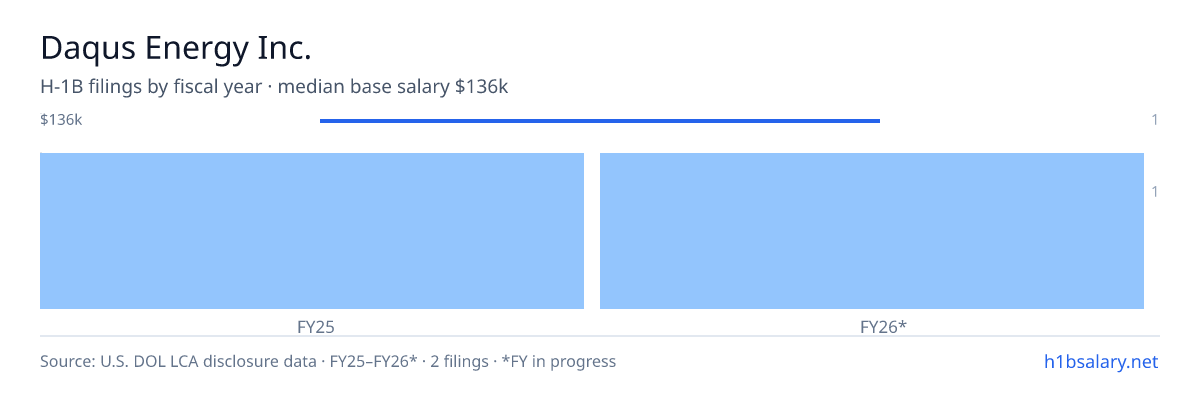The height and width of the screenshot is (400, 1200).
Task: Click the '2 filings' footer text
Action: (x=461, y=361)
